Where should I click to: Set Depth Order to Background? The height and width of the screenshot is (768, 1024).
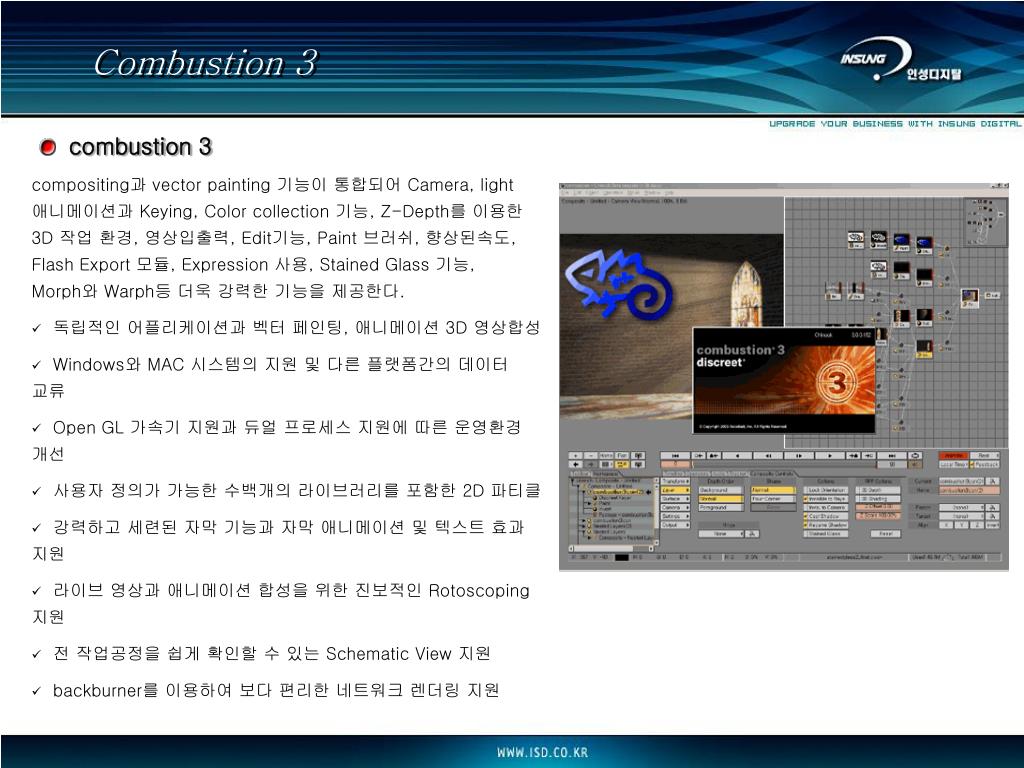click(x=721, y=490)
